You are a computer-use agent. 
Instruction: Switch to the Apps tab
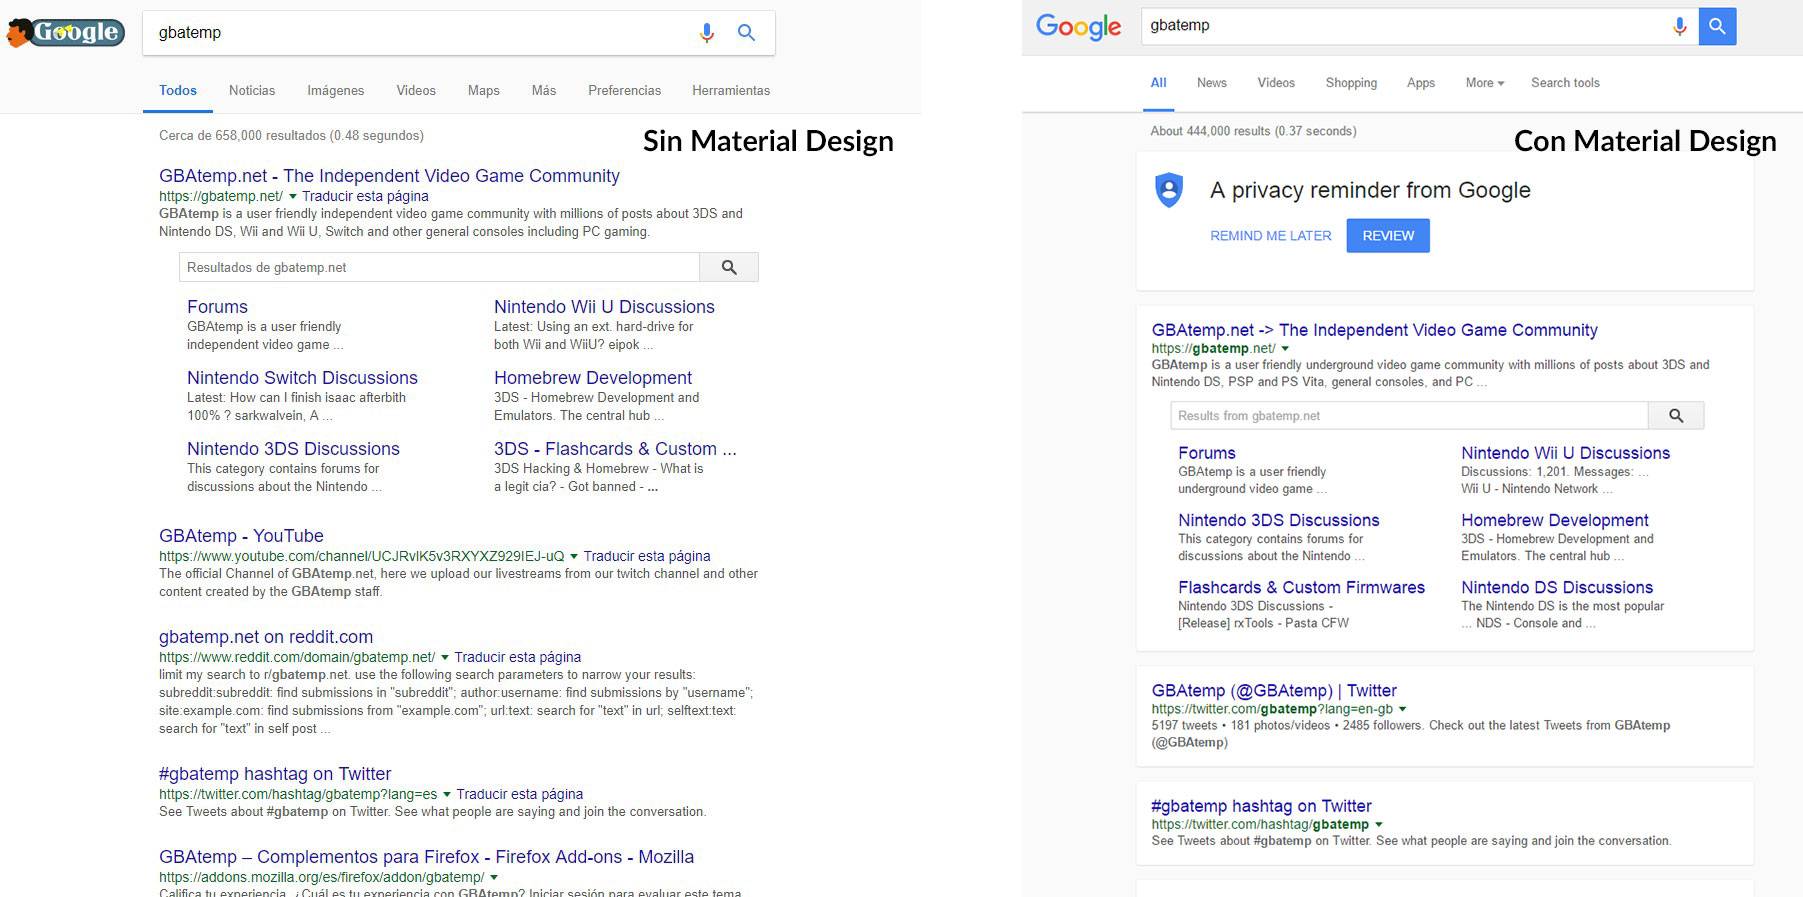click(1421, 83)
